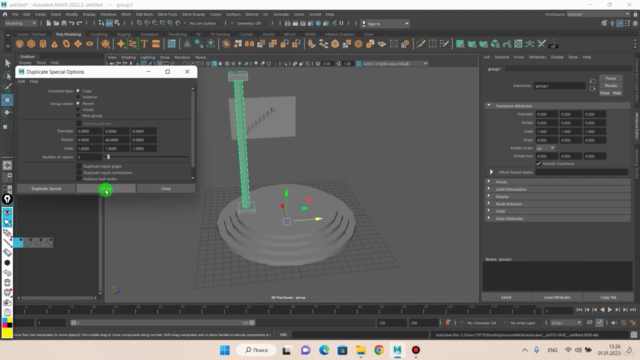Viewport: 640px width, 360px height.
Task: Click the Go to Home screen icon
Action: (5, 14)
